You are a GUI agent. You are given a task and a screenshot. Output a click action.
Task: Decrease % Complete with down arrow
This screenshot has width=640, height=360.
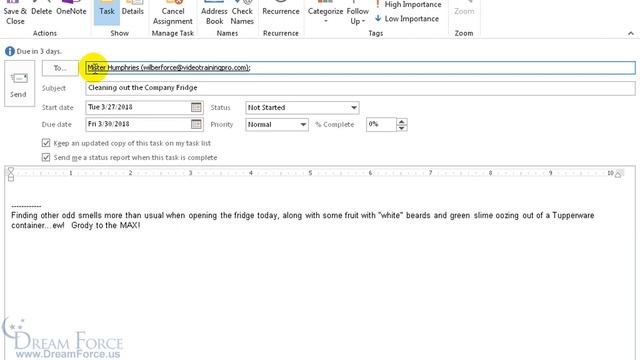(402, 128)
